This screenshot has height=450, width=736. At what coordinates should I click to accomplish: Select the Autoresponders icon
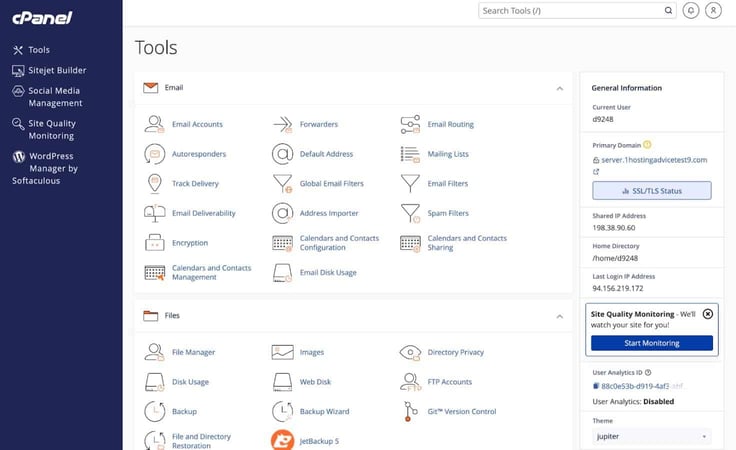click(154, 154)
